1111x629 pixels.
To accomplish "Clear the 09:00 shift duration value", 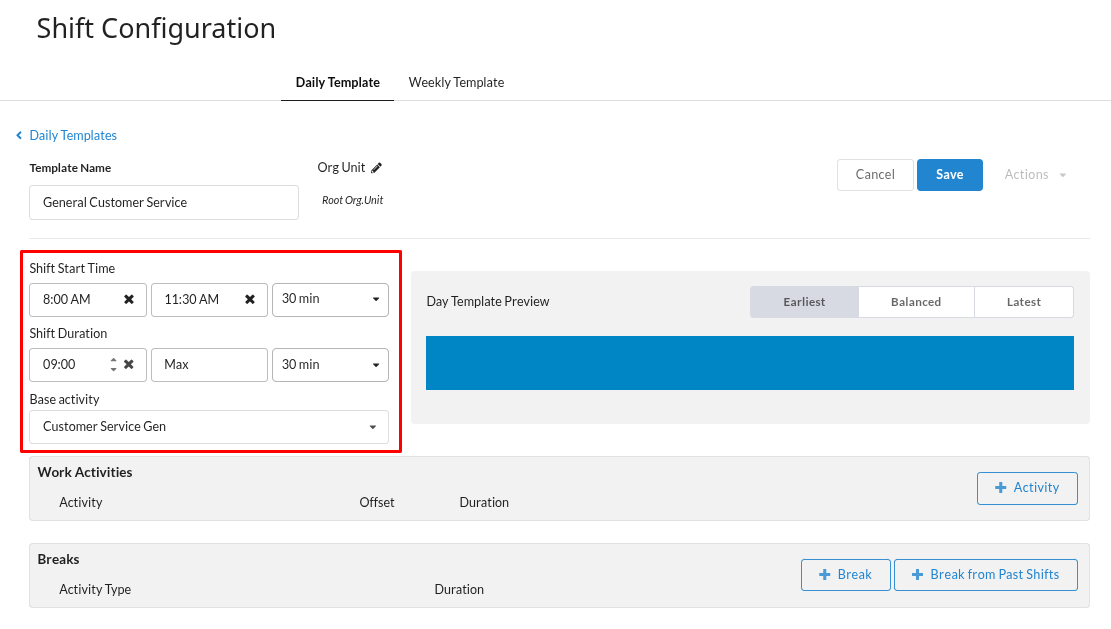I will pos(129,365).
